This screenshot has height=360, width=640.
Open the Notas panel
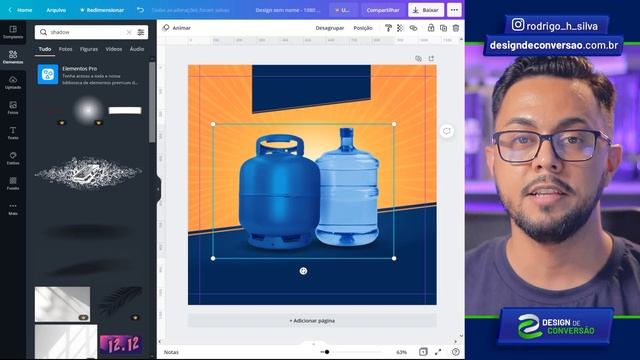[171, 352]
